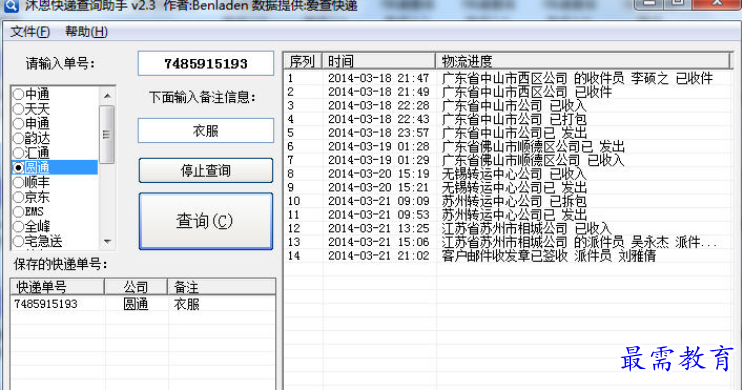742x390 pixels.
Task: Select row 2 dated 2014-03-18 21:49
Action: (x=508, y=92)
